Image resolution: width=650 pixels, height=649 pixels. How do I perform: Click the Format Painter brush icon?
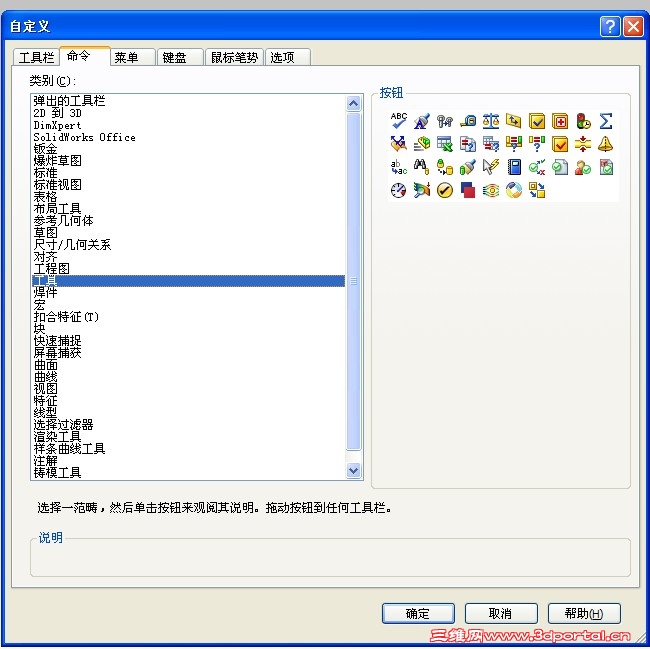[422, 121]
